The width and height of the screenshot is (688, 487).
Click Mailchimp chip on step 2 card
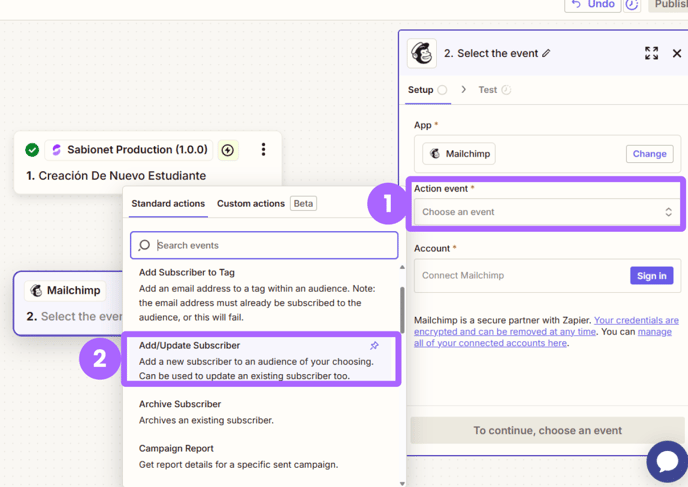click(x=65, y=290)
